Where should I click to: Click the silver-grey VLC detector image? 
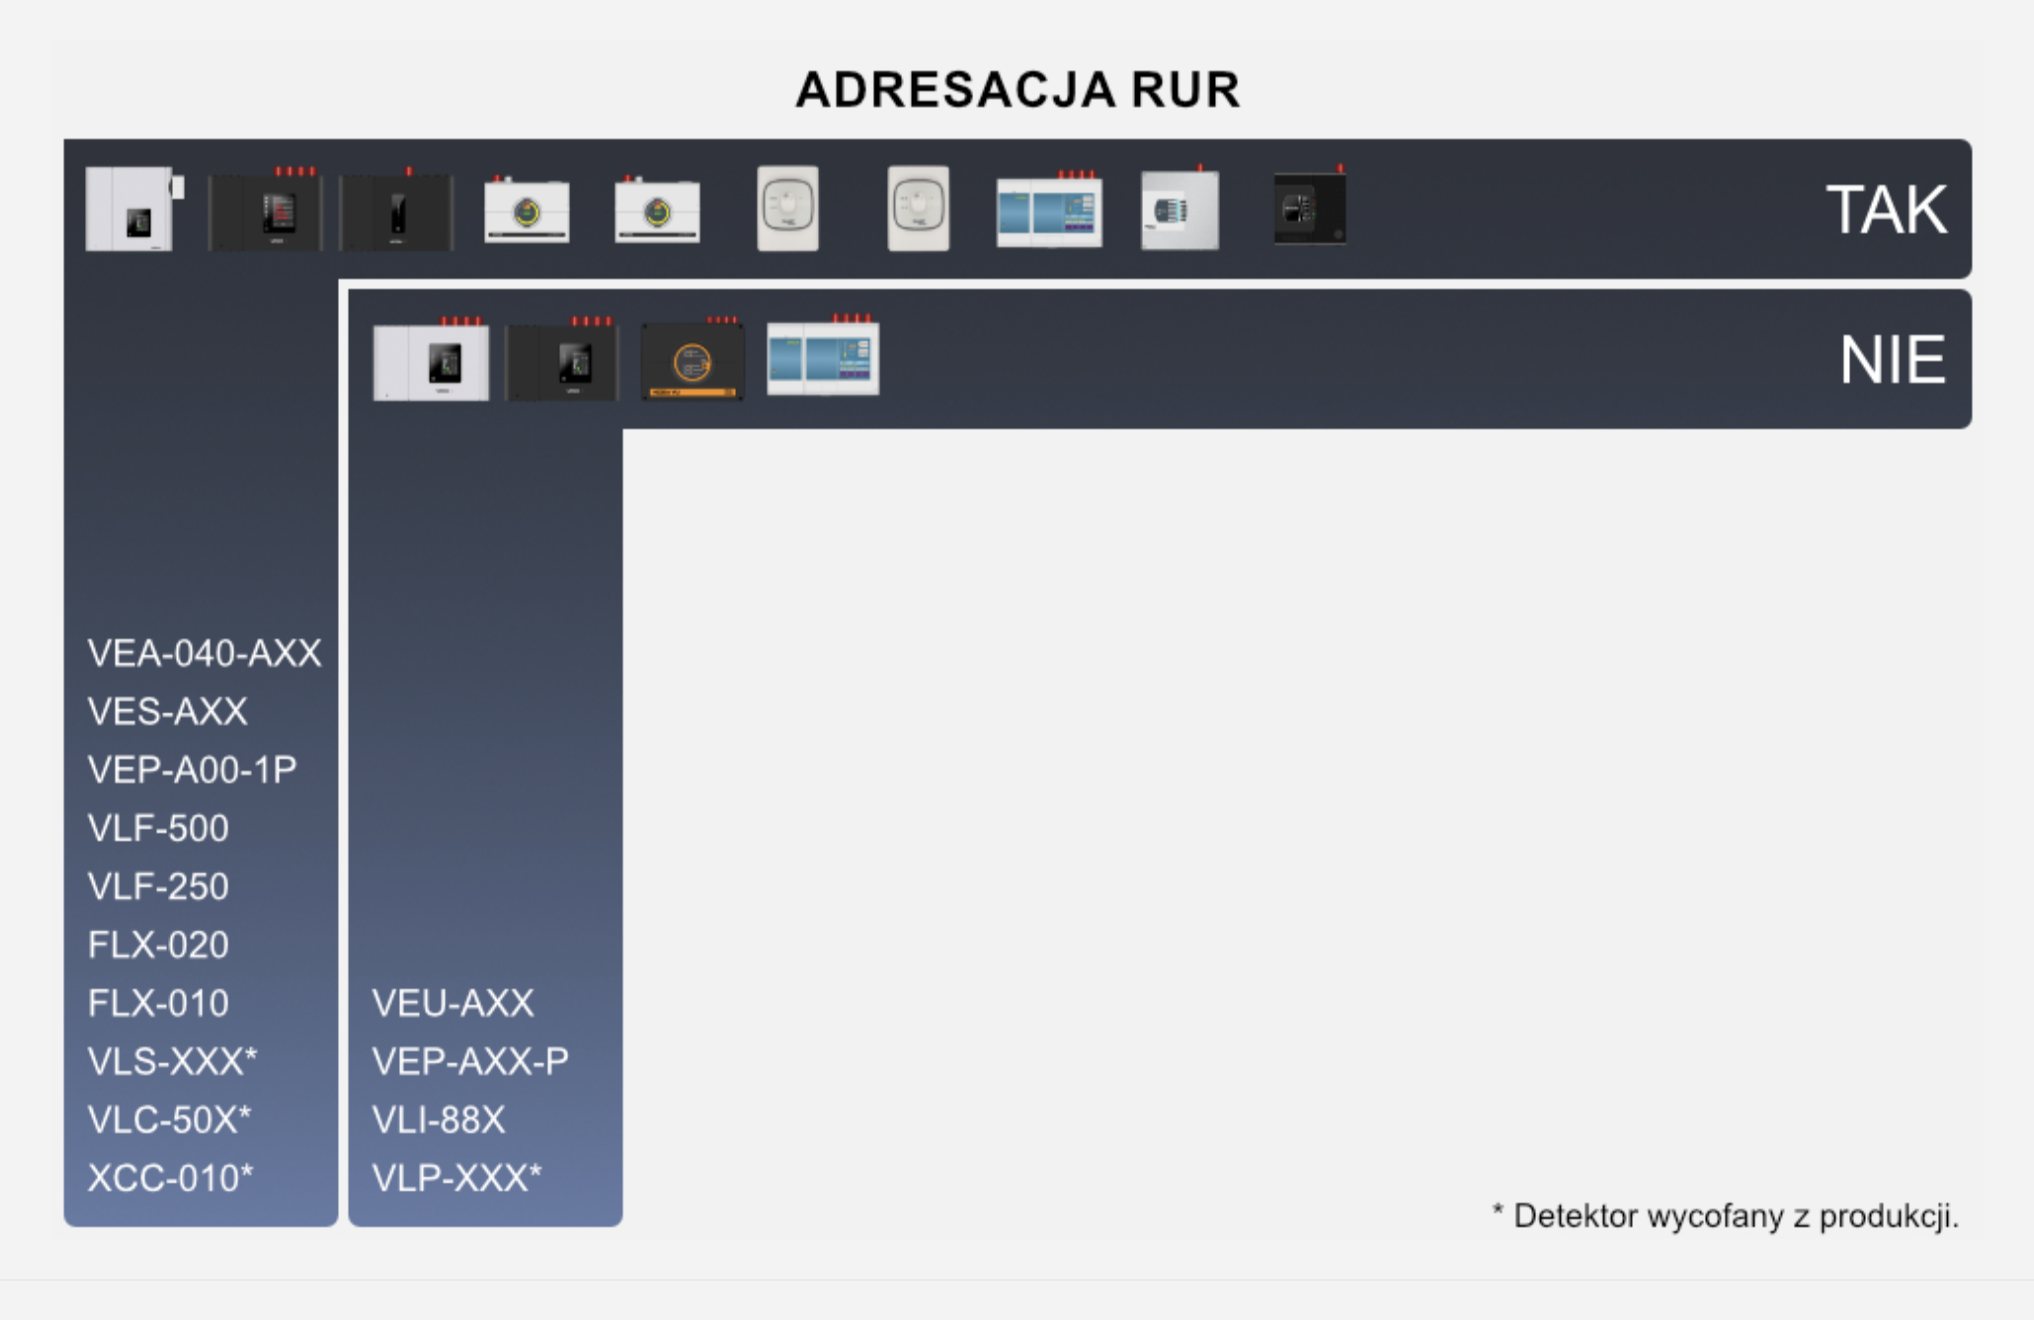1180,210
